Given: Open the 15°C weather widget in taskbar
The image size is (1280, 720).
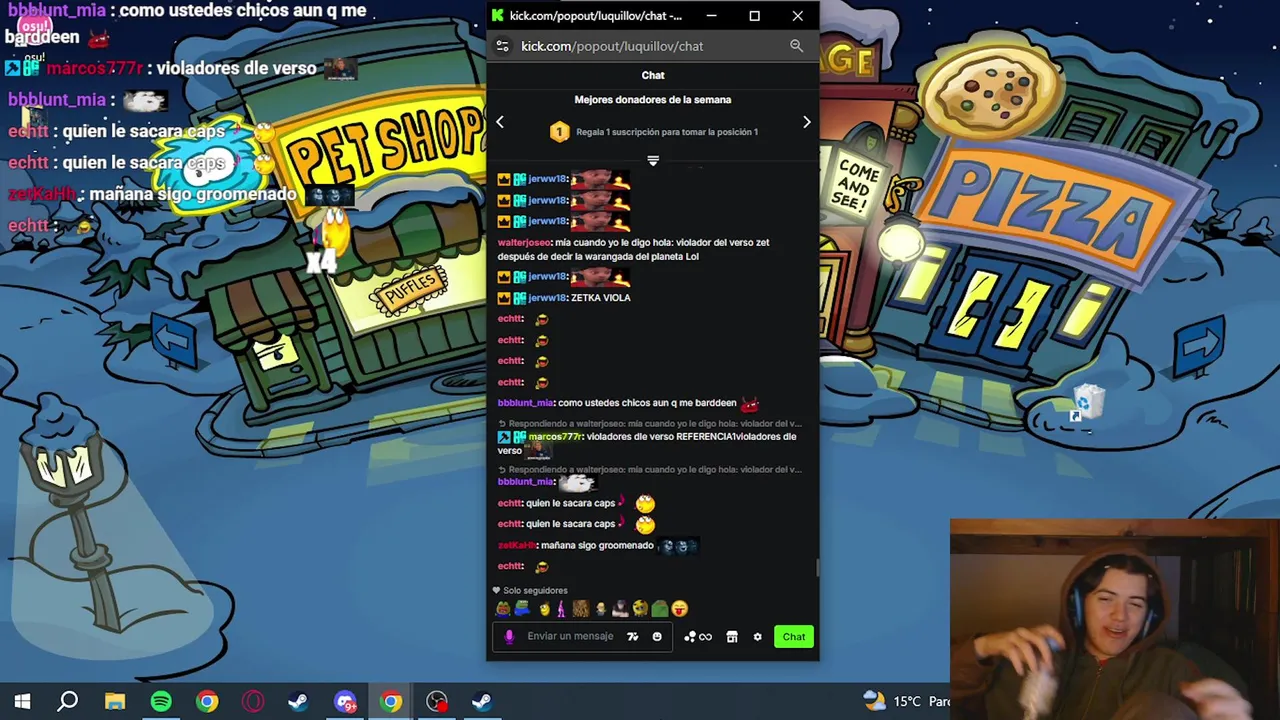Looking at the screenshot, I should 906,702.
